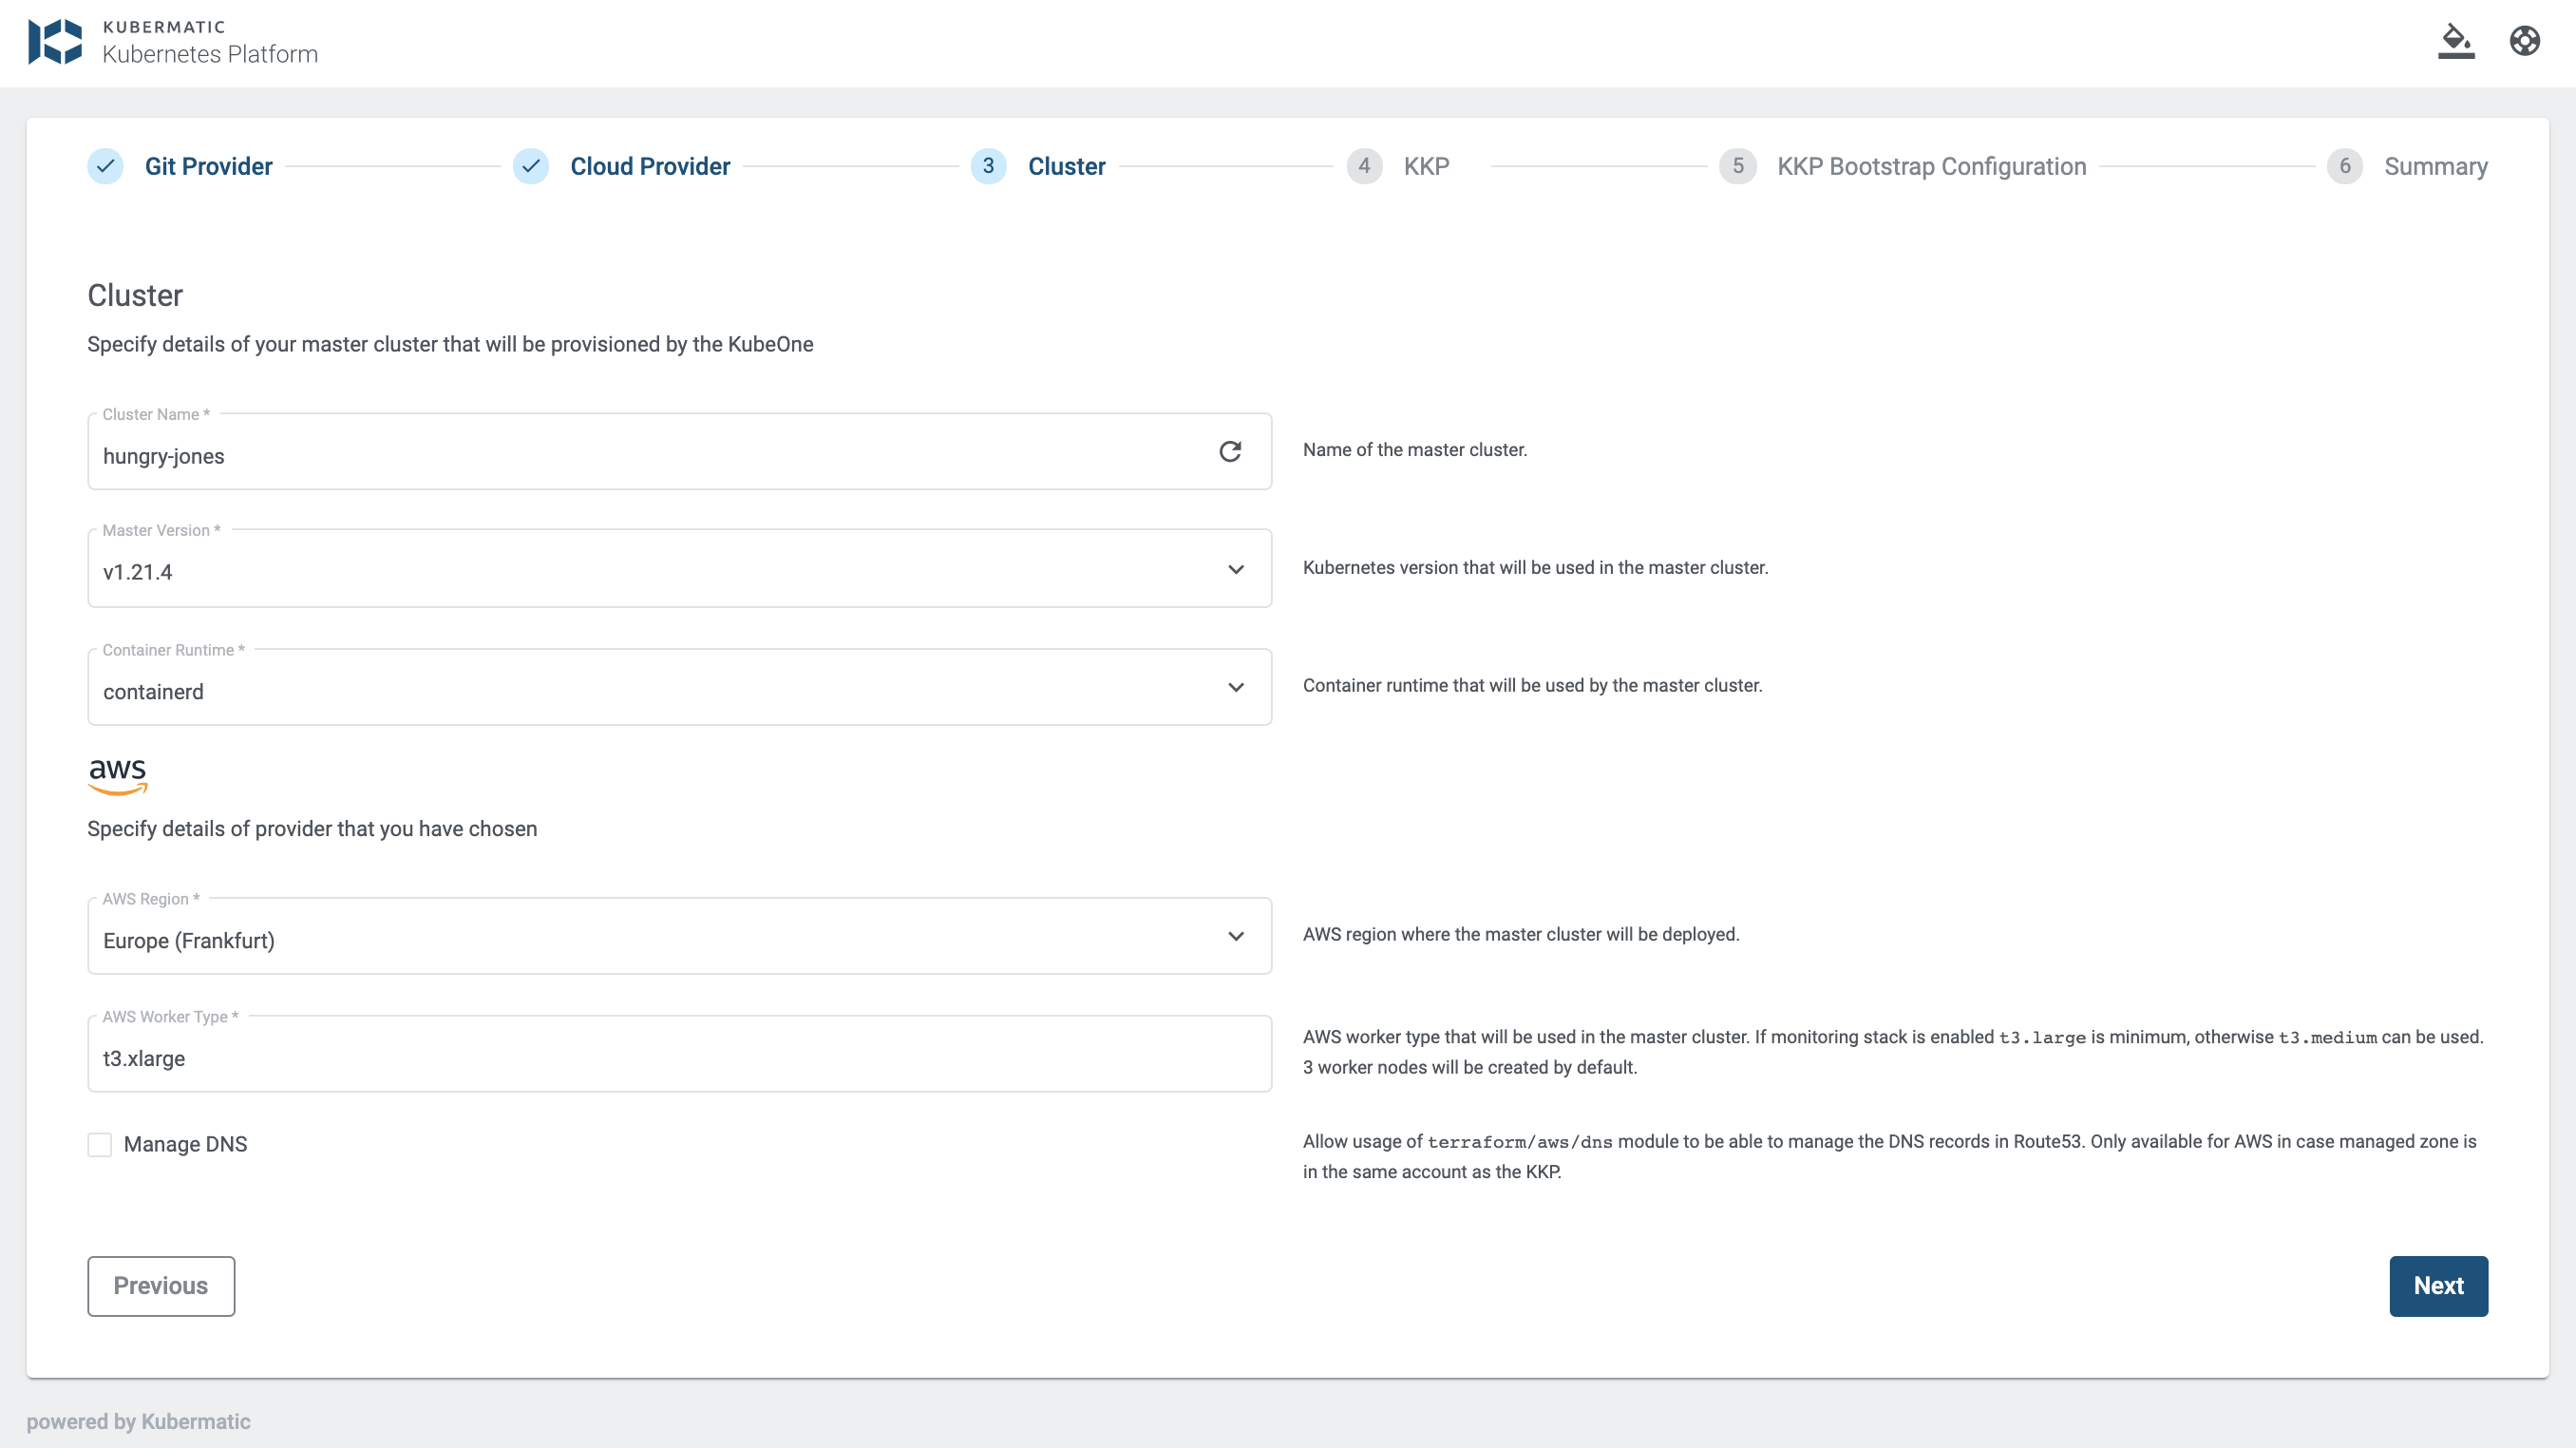
Task: Click the Next button
Action: tap(2439, 1286)
